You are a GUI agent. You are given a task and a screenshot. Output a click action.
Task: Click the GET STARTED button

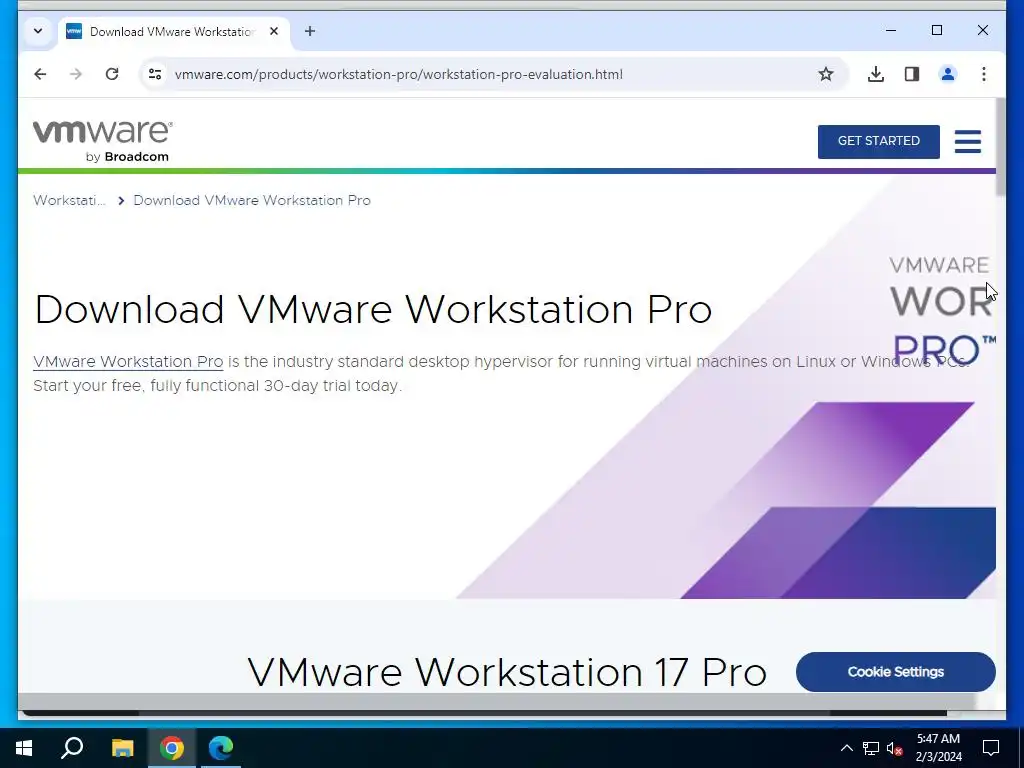pos(878,141)
